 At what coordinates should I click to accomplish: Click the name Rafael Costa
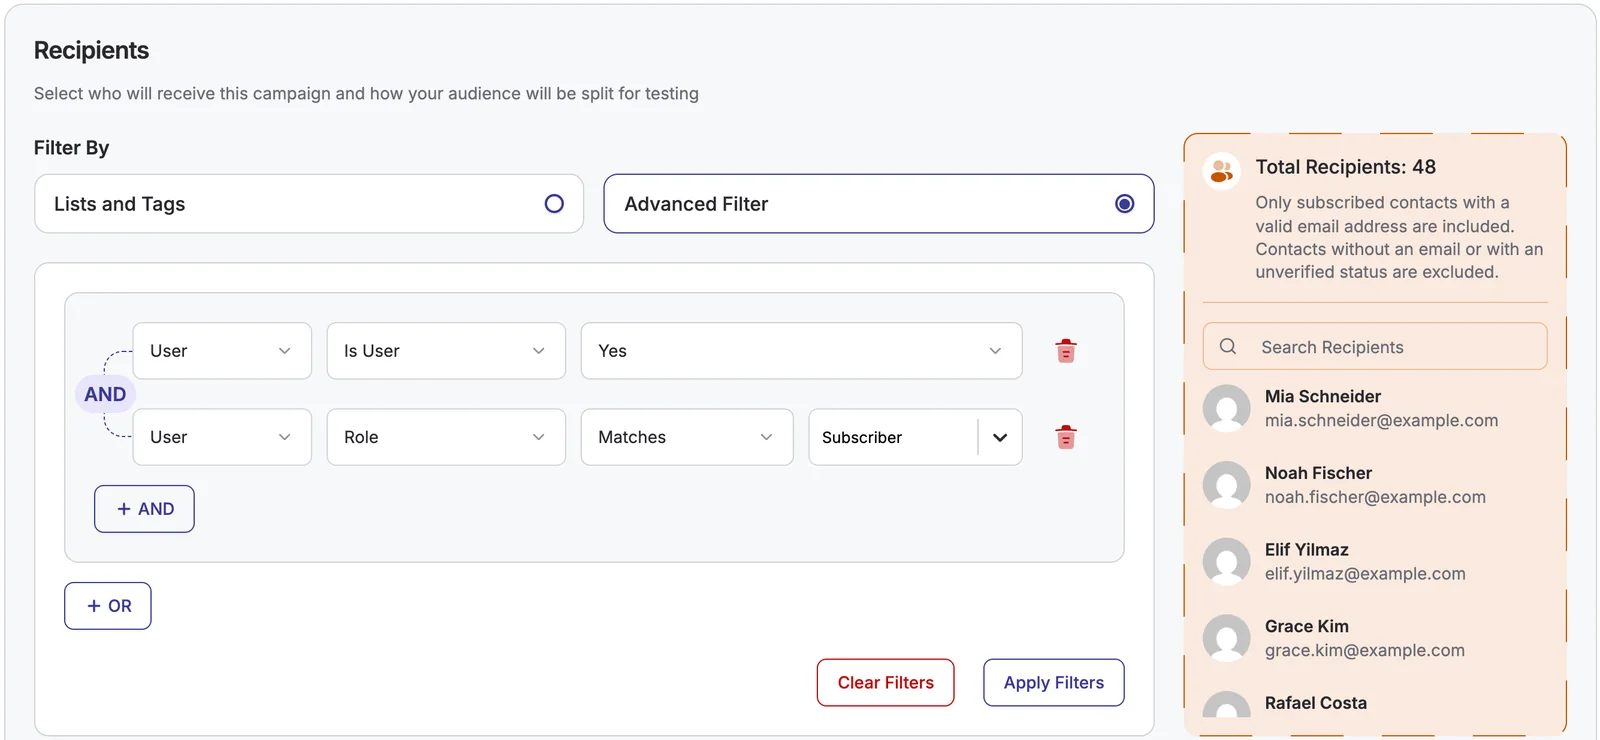pyautogui.click(x=1316, y=703)
